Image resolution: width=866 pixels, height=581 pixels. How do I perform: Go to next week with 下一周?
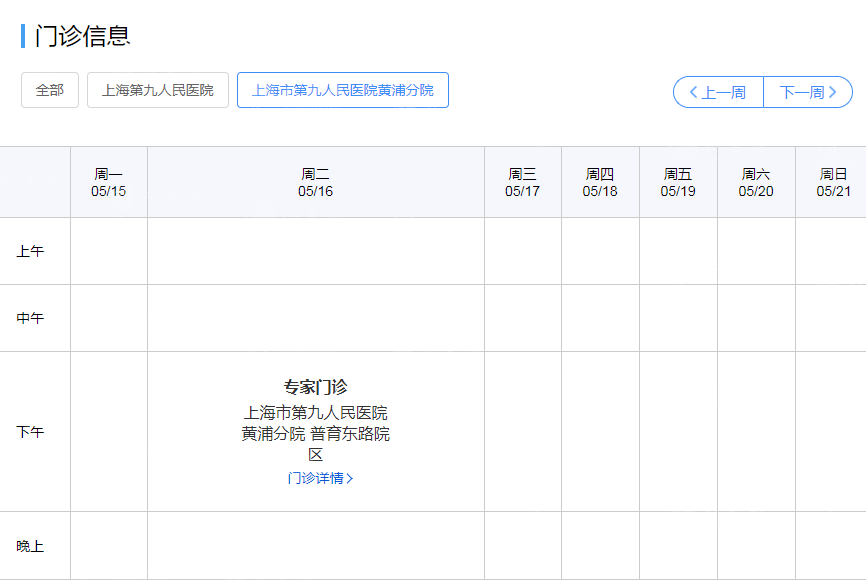(808, 93)
